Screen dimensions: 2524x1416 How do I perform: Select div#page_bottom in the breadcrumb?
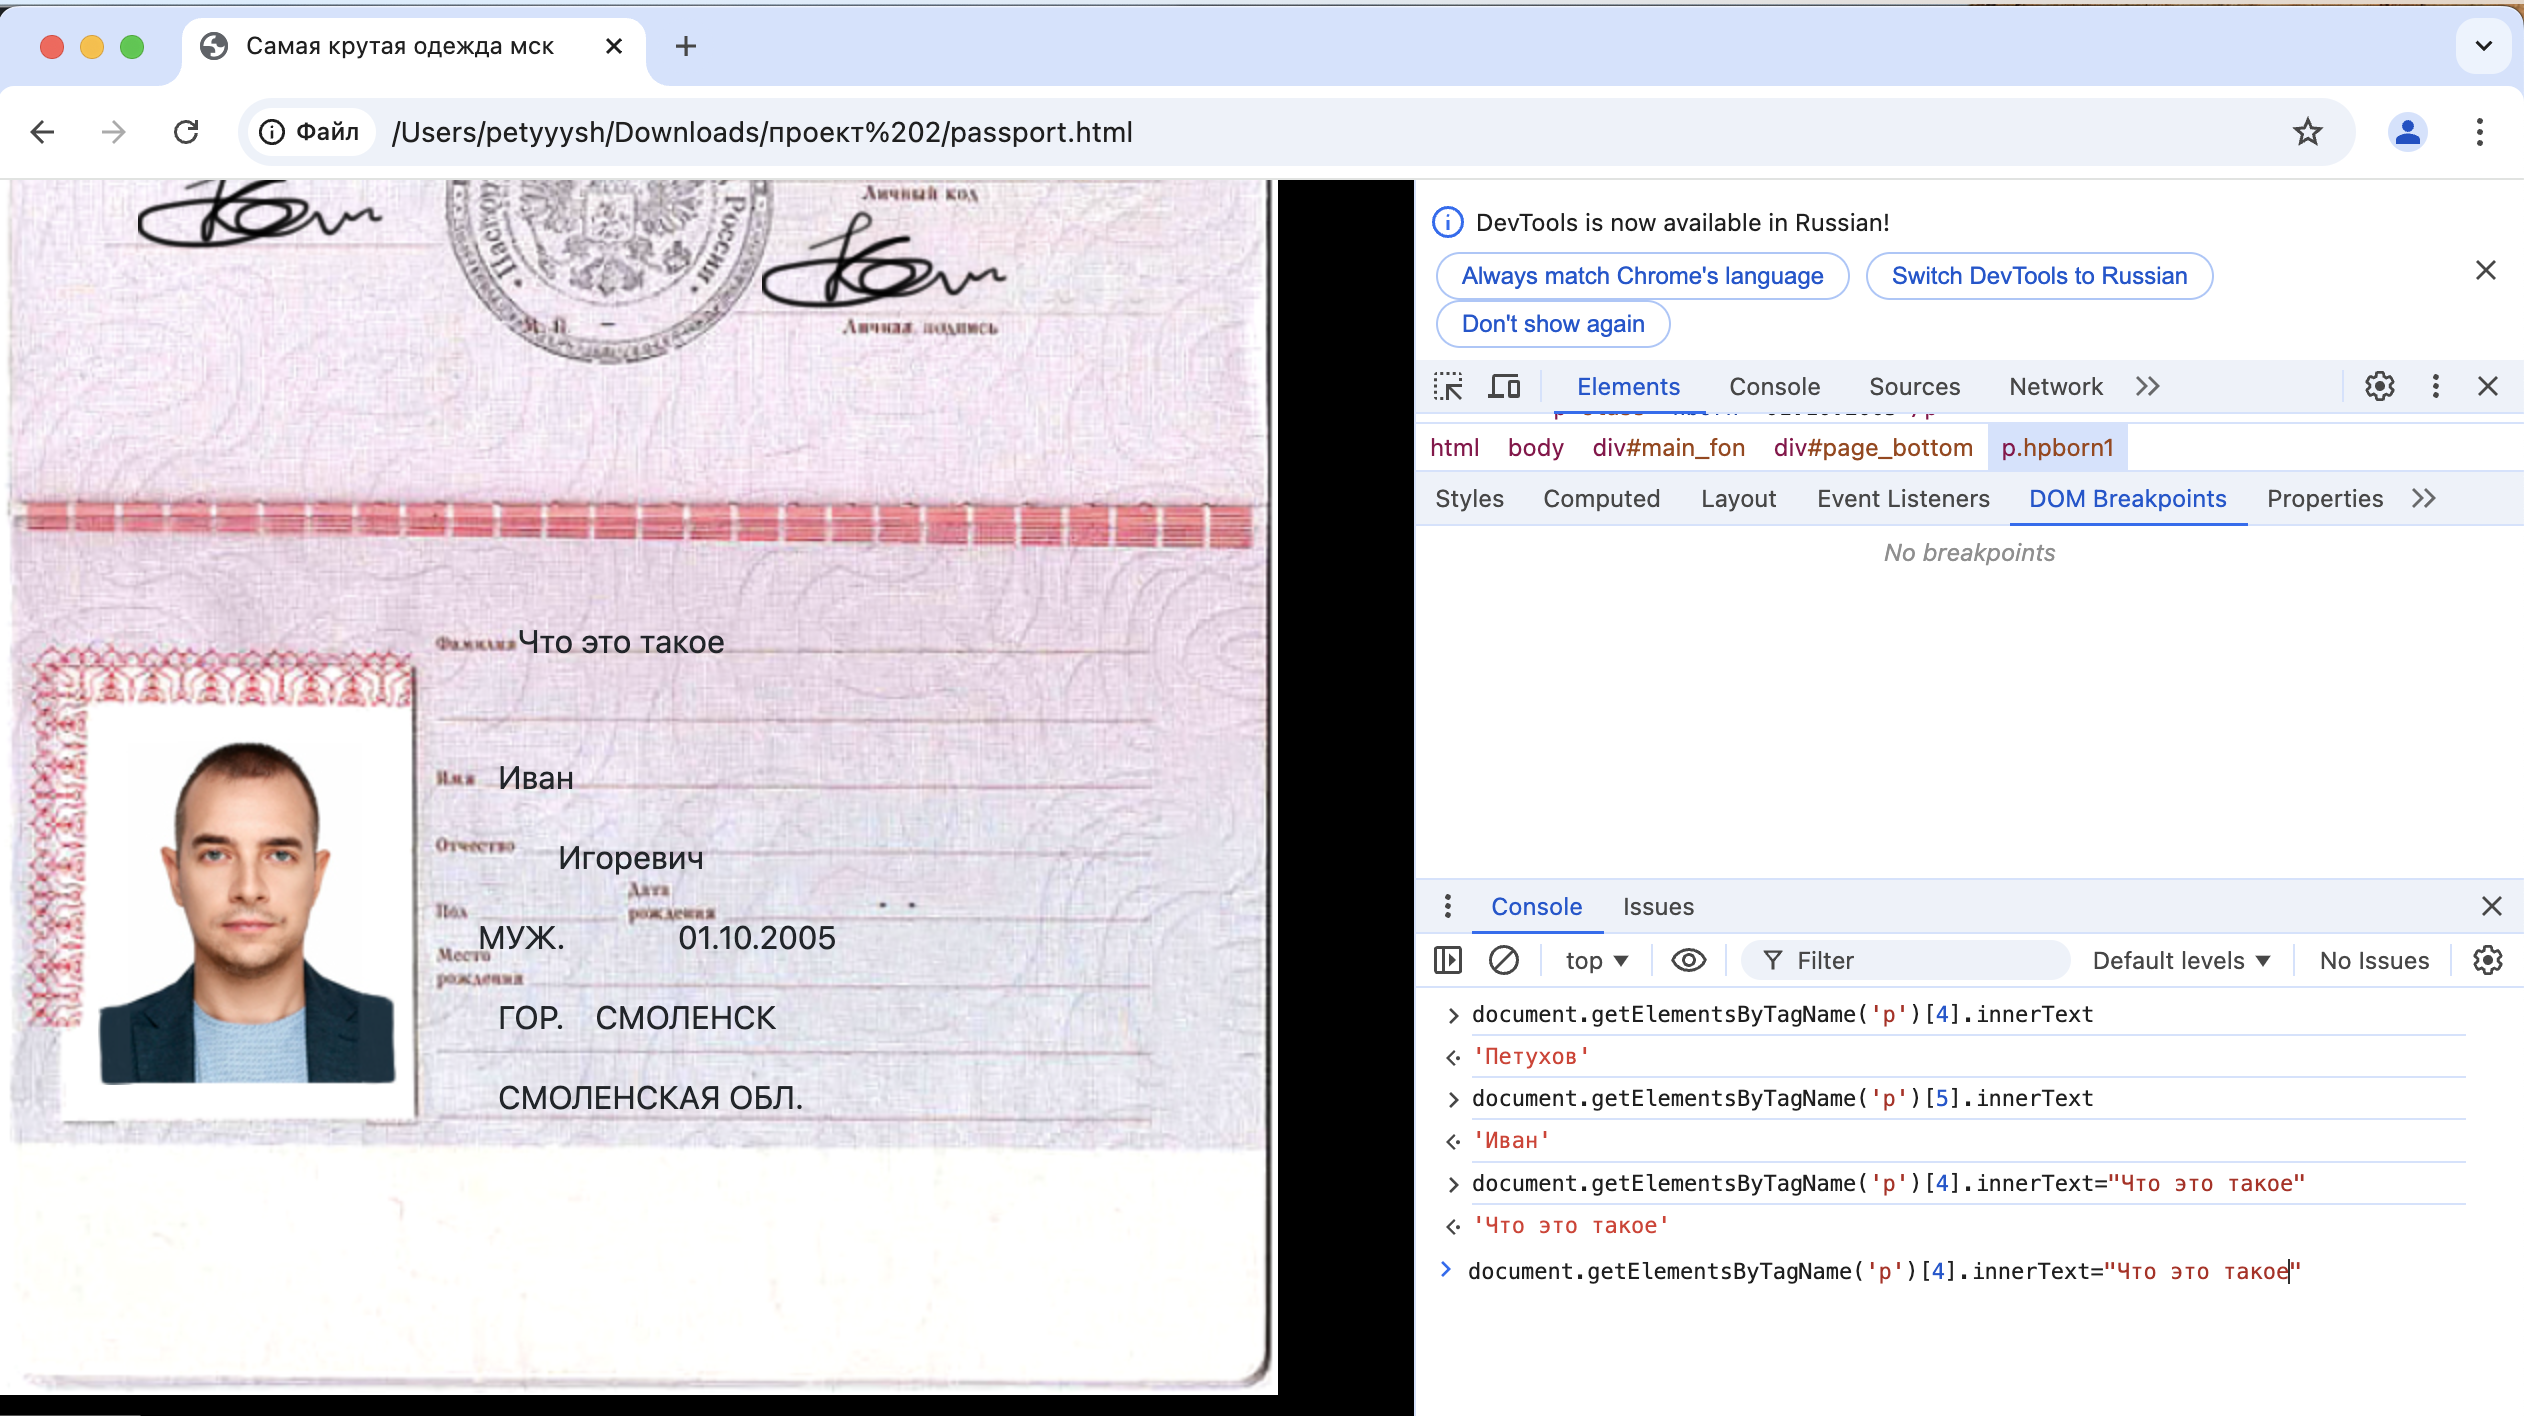(x=1872, y=448)
